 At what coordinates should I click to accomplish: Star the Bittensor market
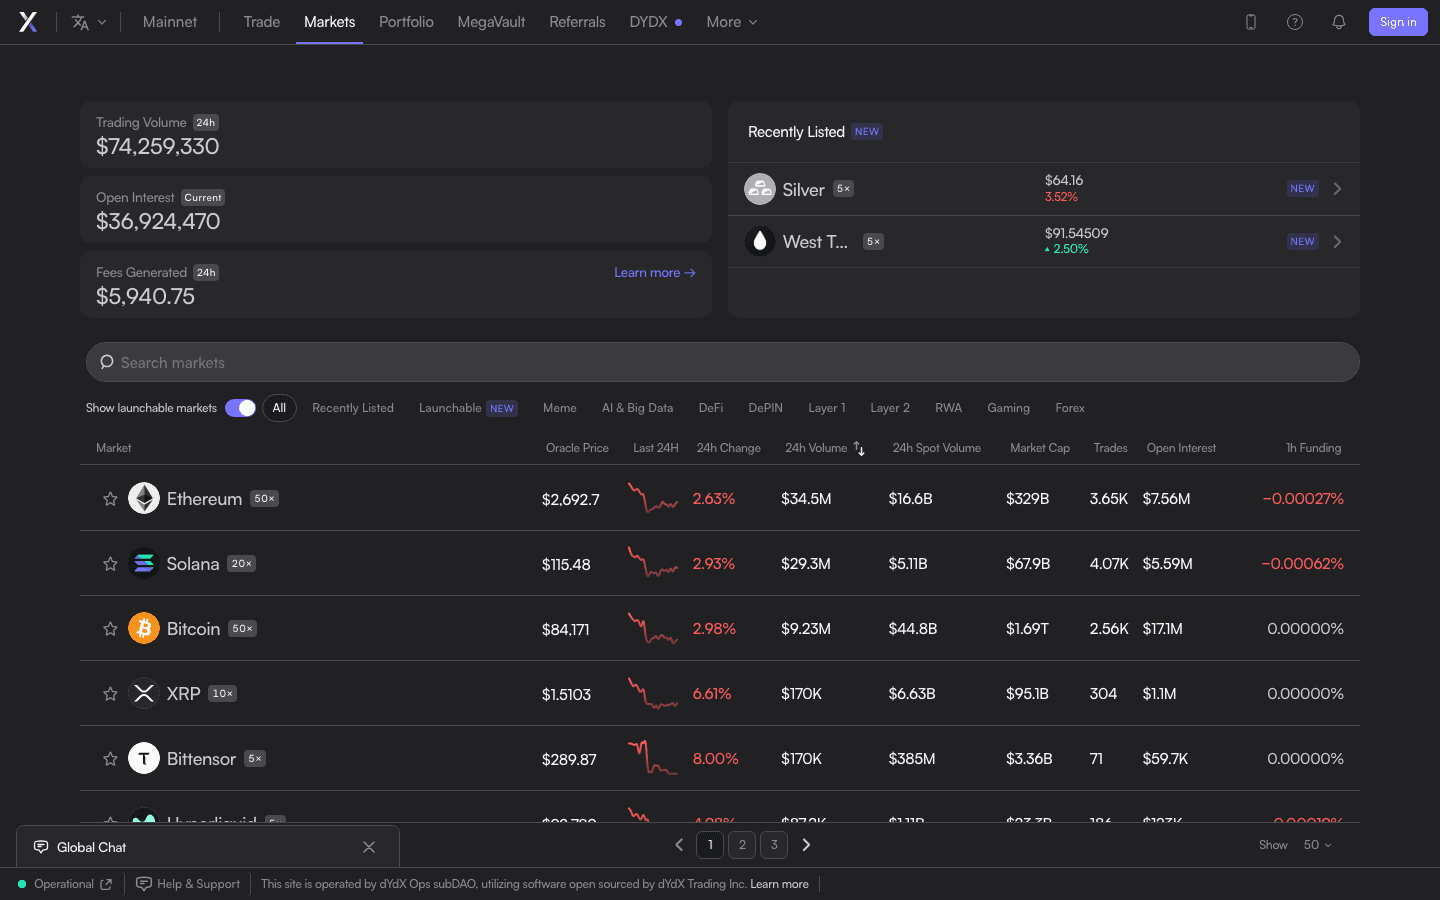[x=110, y=759]
